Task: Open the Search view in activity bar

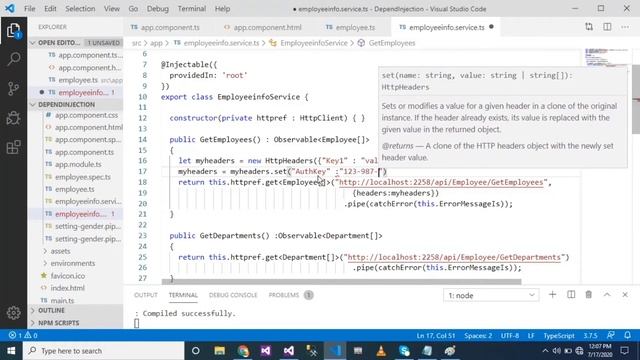Action: coord(13,59)
